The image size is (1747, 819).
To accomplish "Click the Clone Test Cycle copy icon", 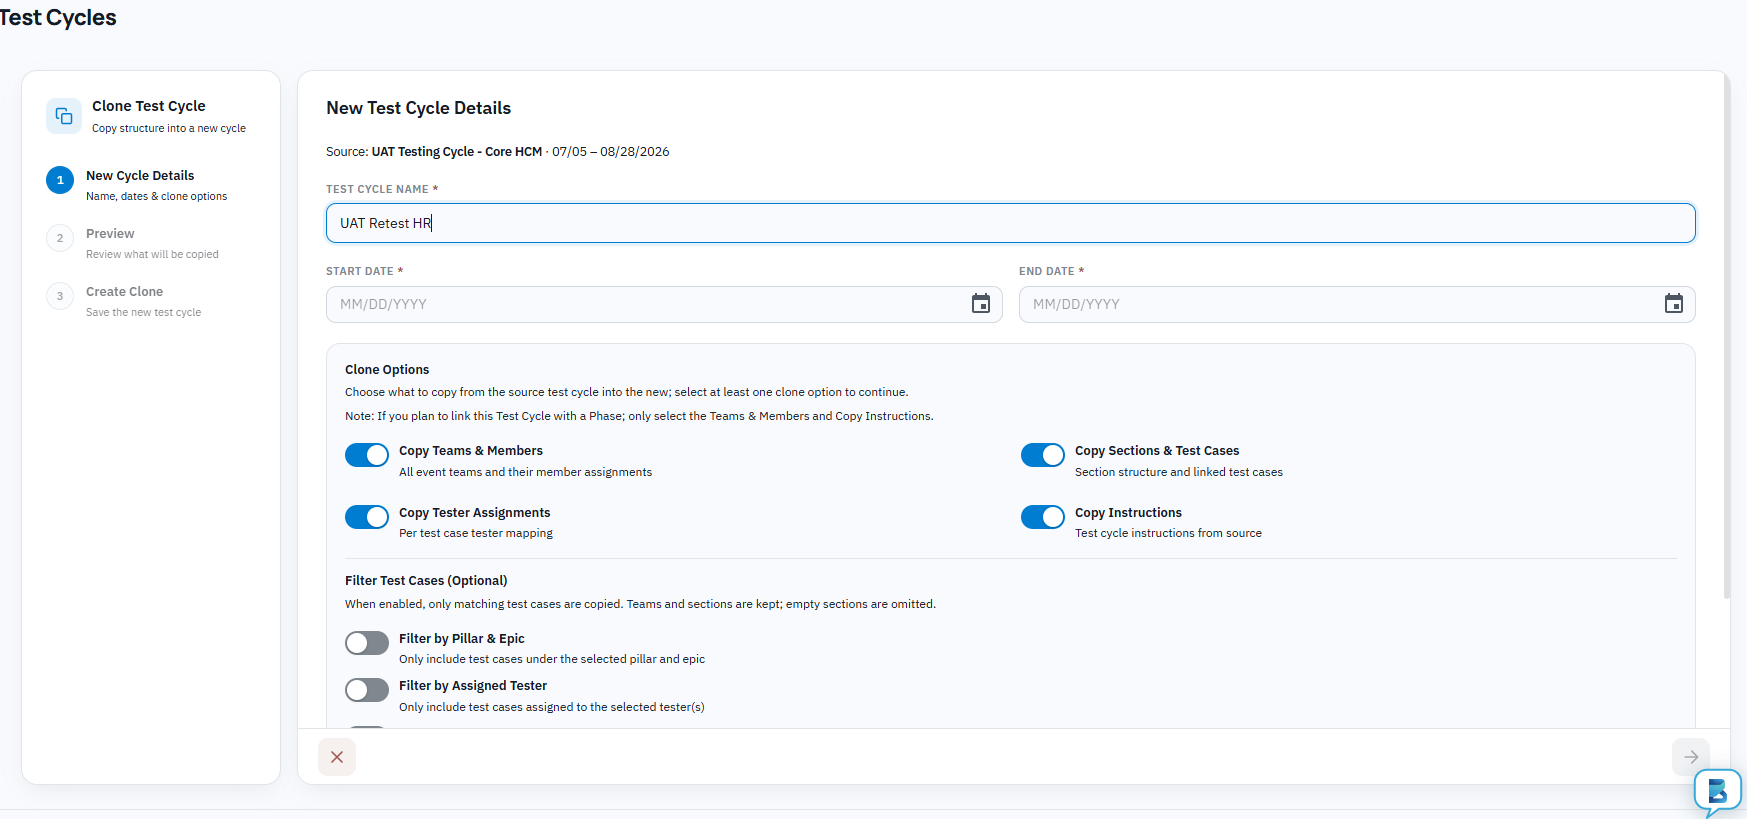I will coord(64,116).
